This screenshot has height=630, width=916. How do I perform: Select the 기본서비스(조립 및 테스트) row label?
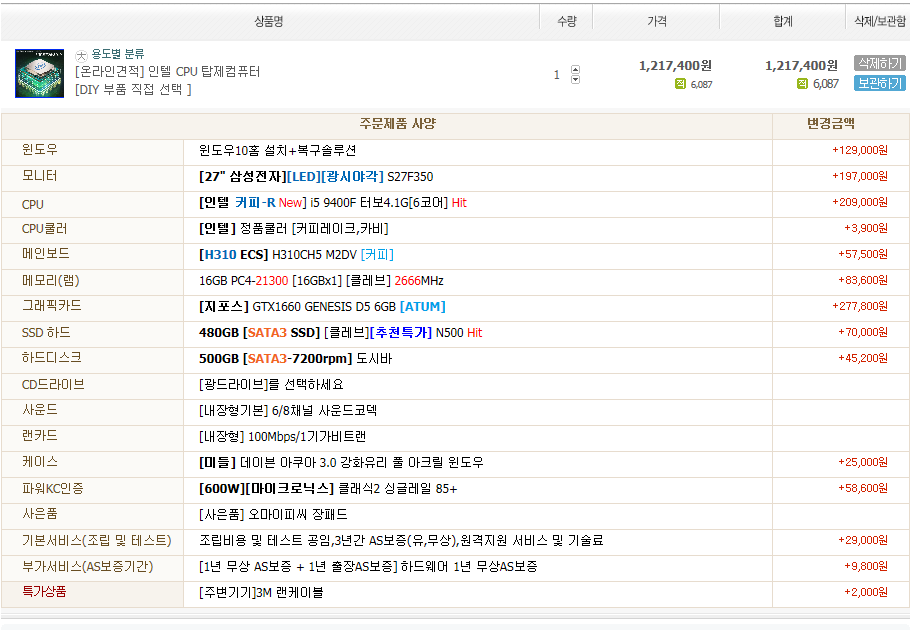click(97, 541)
